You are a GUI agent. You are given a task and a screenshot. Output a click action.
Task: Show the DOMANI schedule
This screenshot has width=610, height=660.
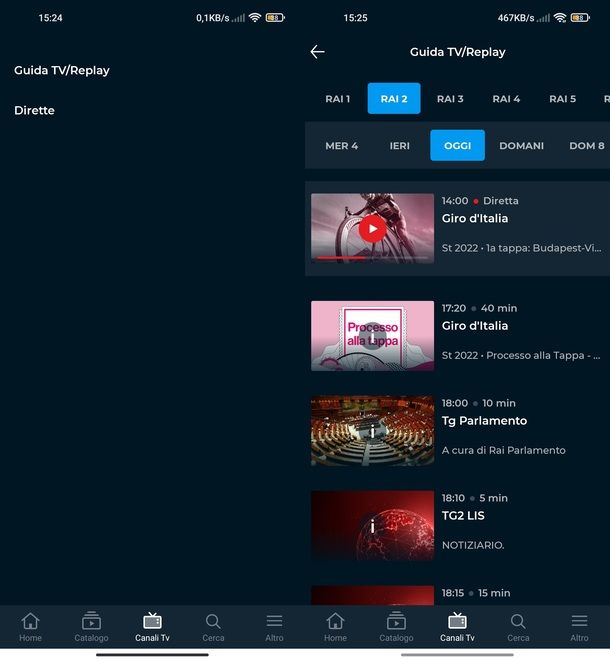pyautogui.click(x=521, y=146)
